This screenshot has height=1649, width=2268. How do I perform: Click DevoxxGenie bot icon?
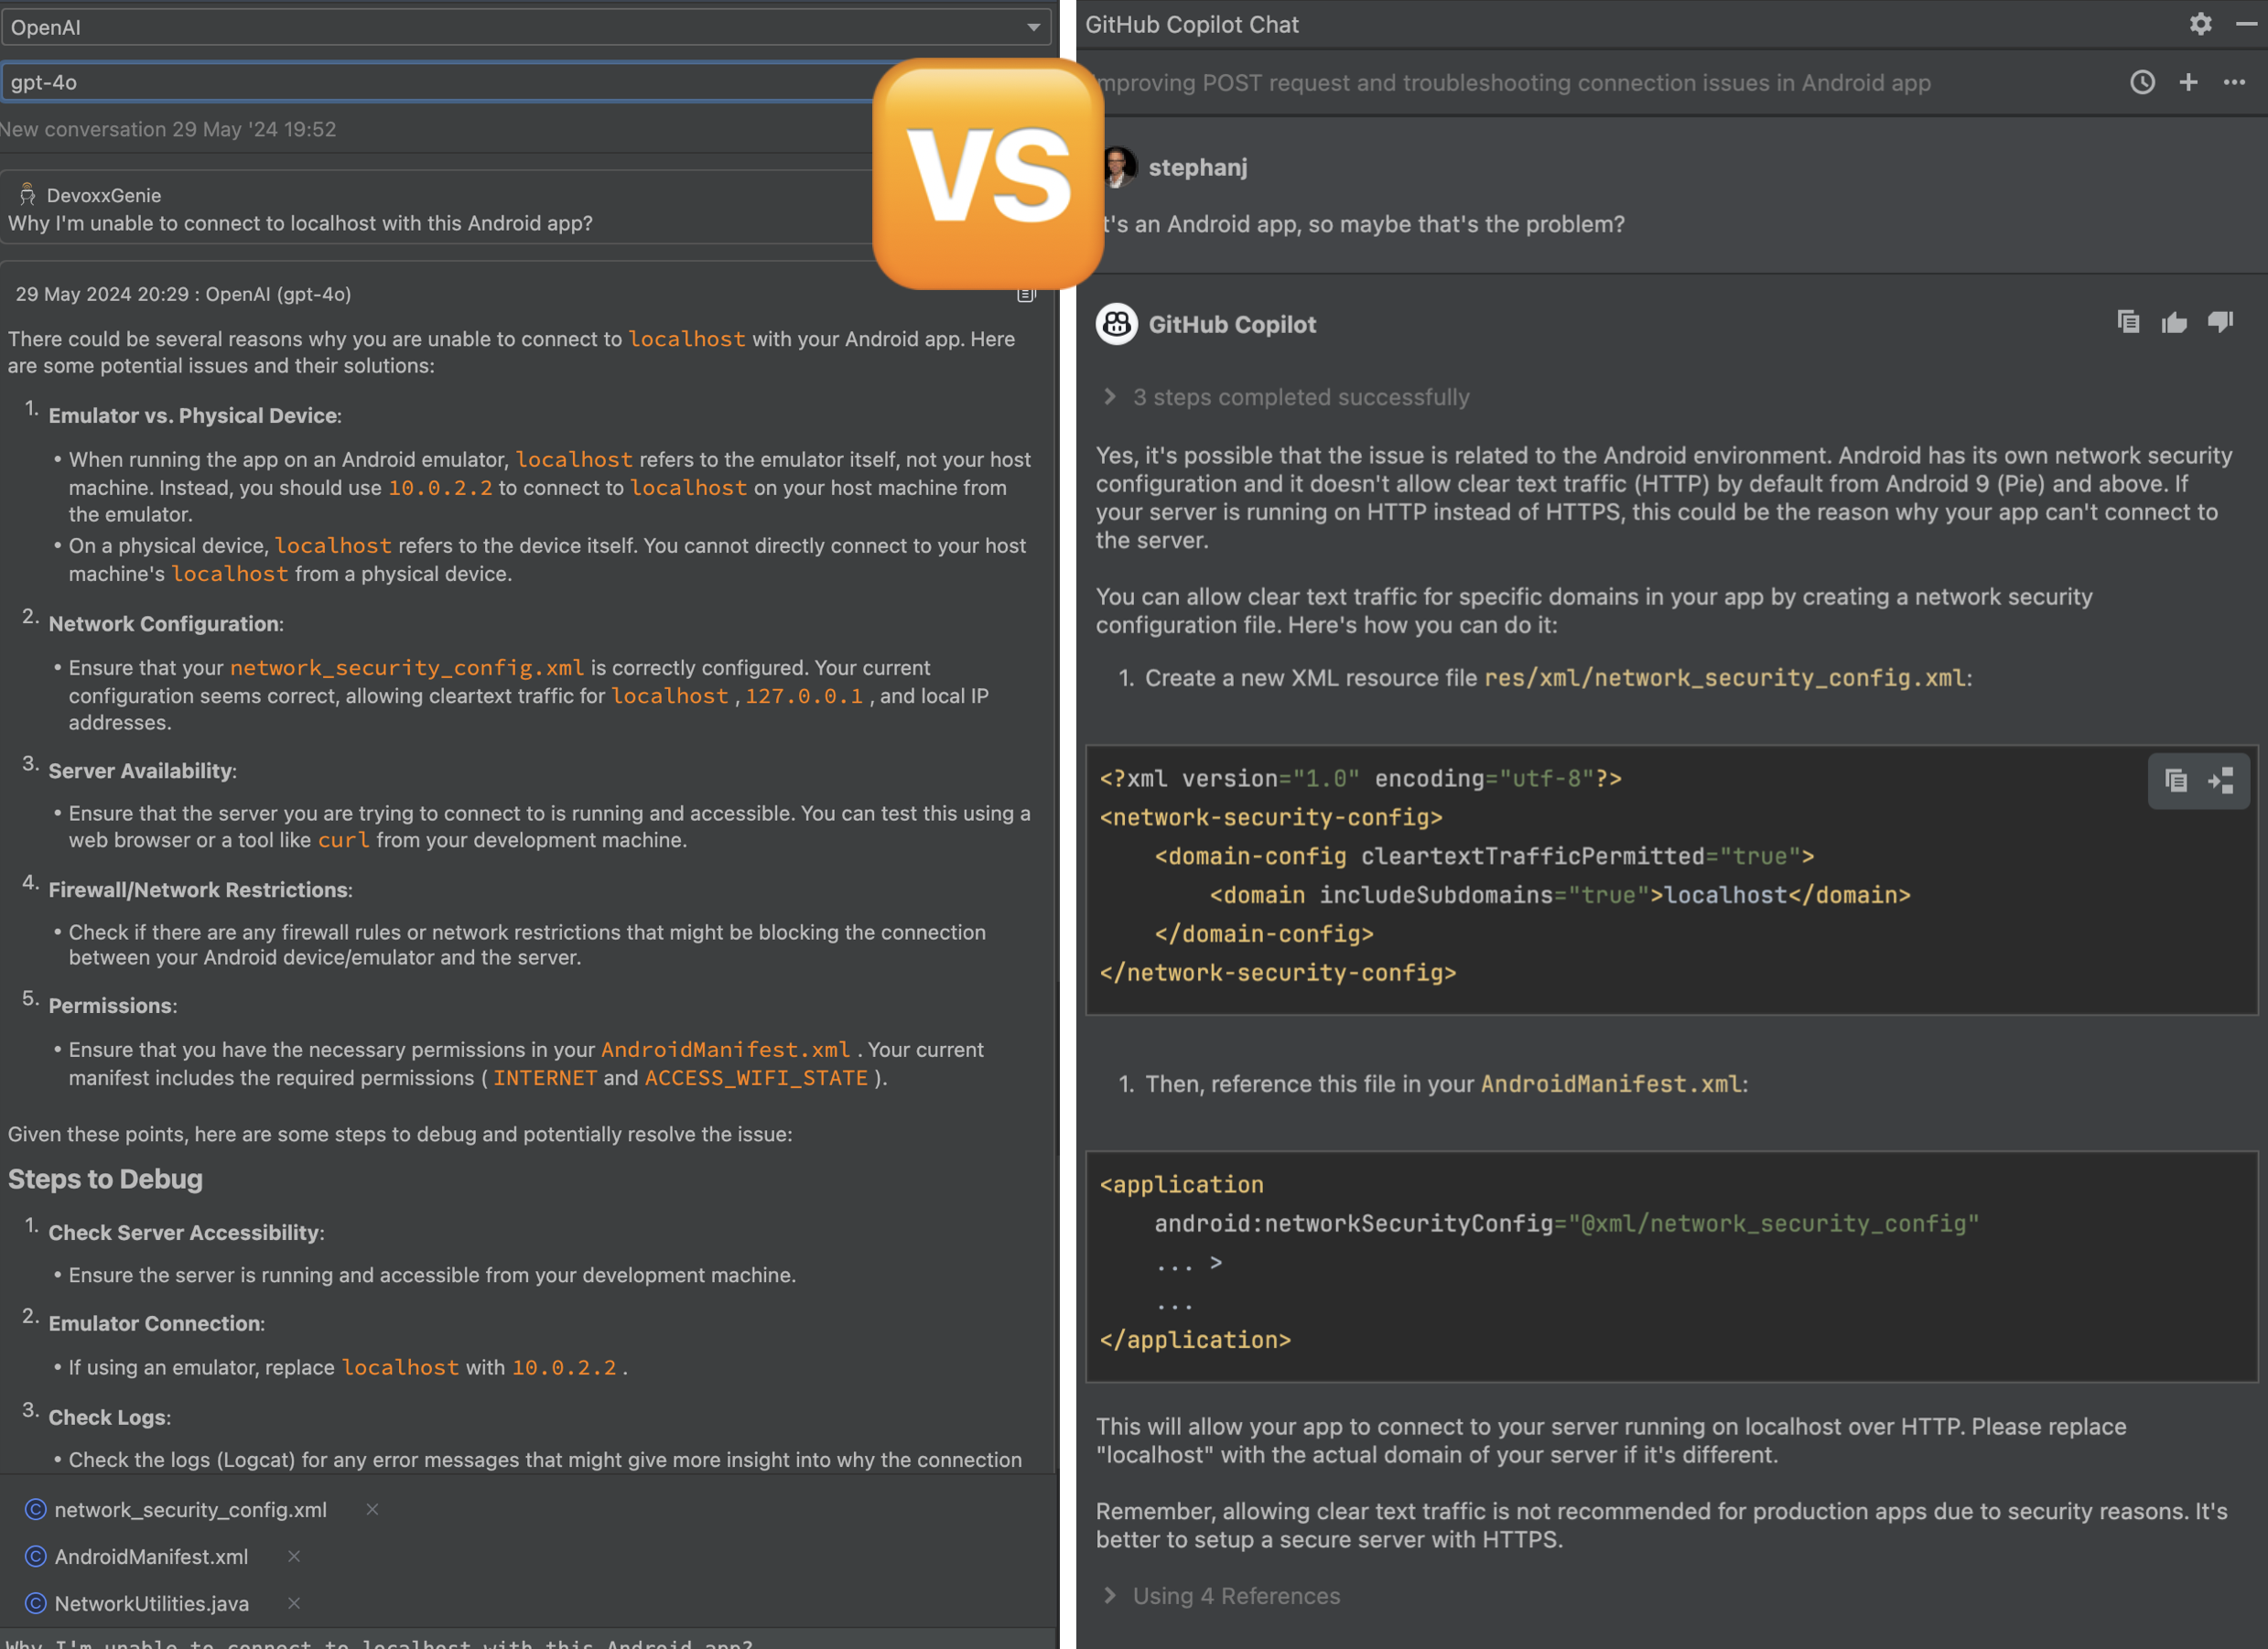coord(27,194)
